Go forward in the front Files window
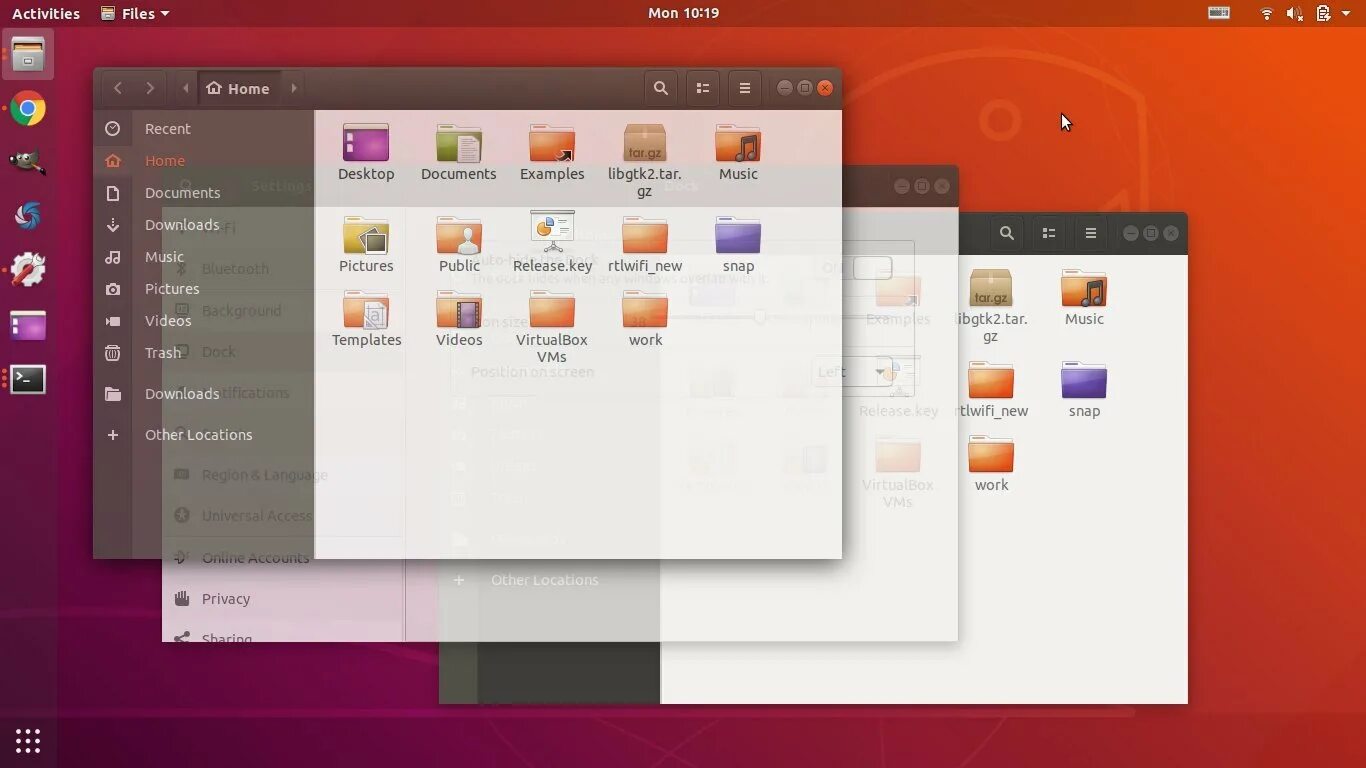Viewport: 1366px width, 768px height. [150, 88]
